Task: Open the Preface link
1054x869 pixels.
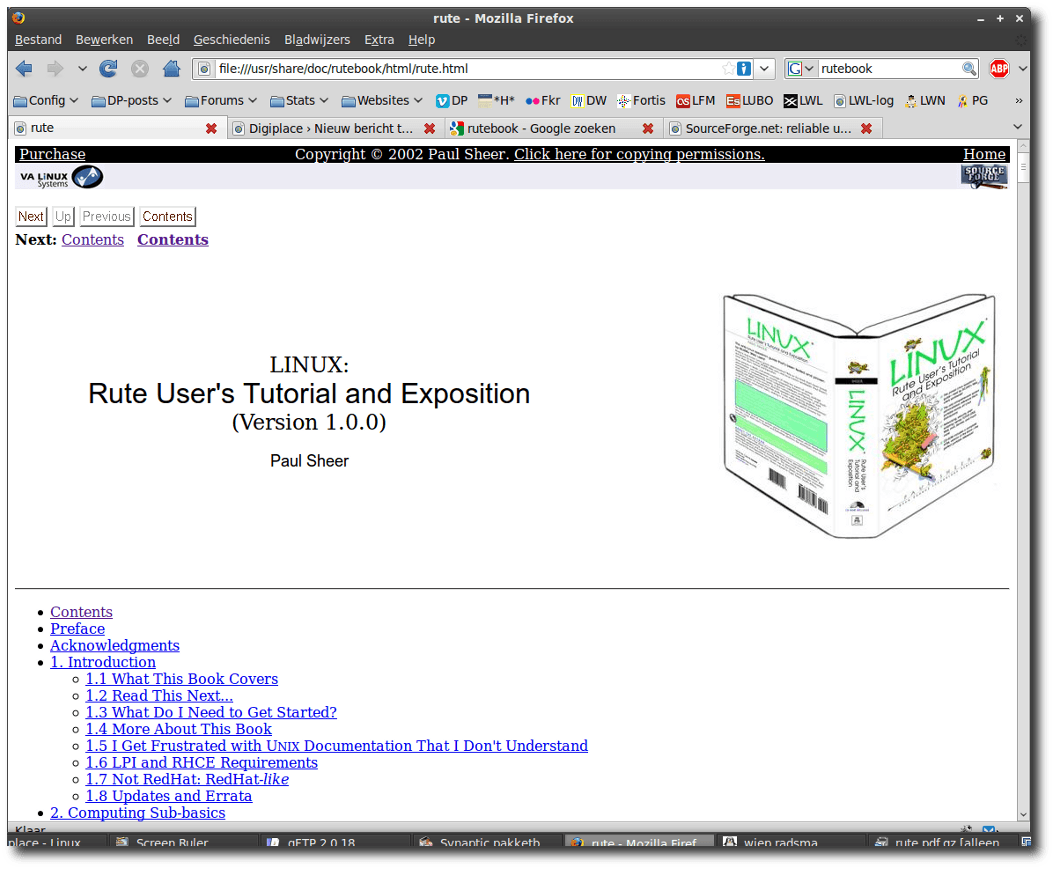Action: coord(77,629)
